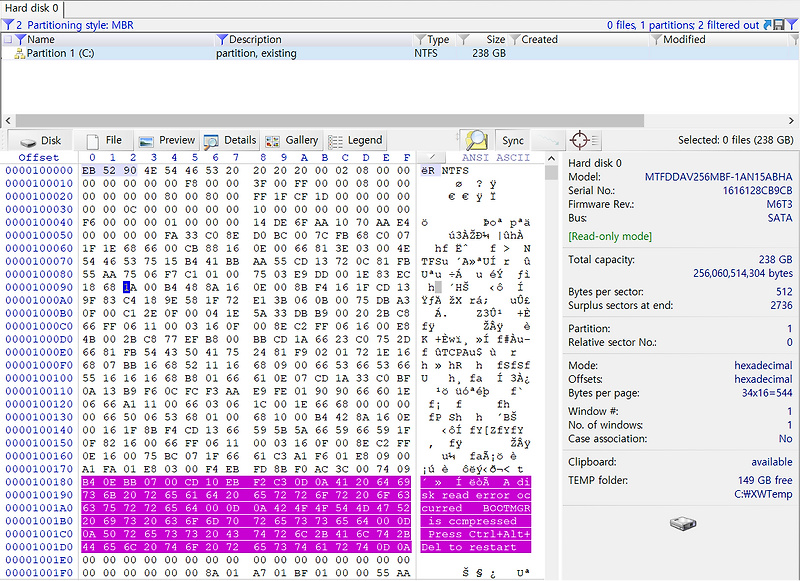Switch to Gallery view mode
This screenshot has width=800, height=581.
(x=292, y=140)
